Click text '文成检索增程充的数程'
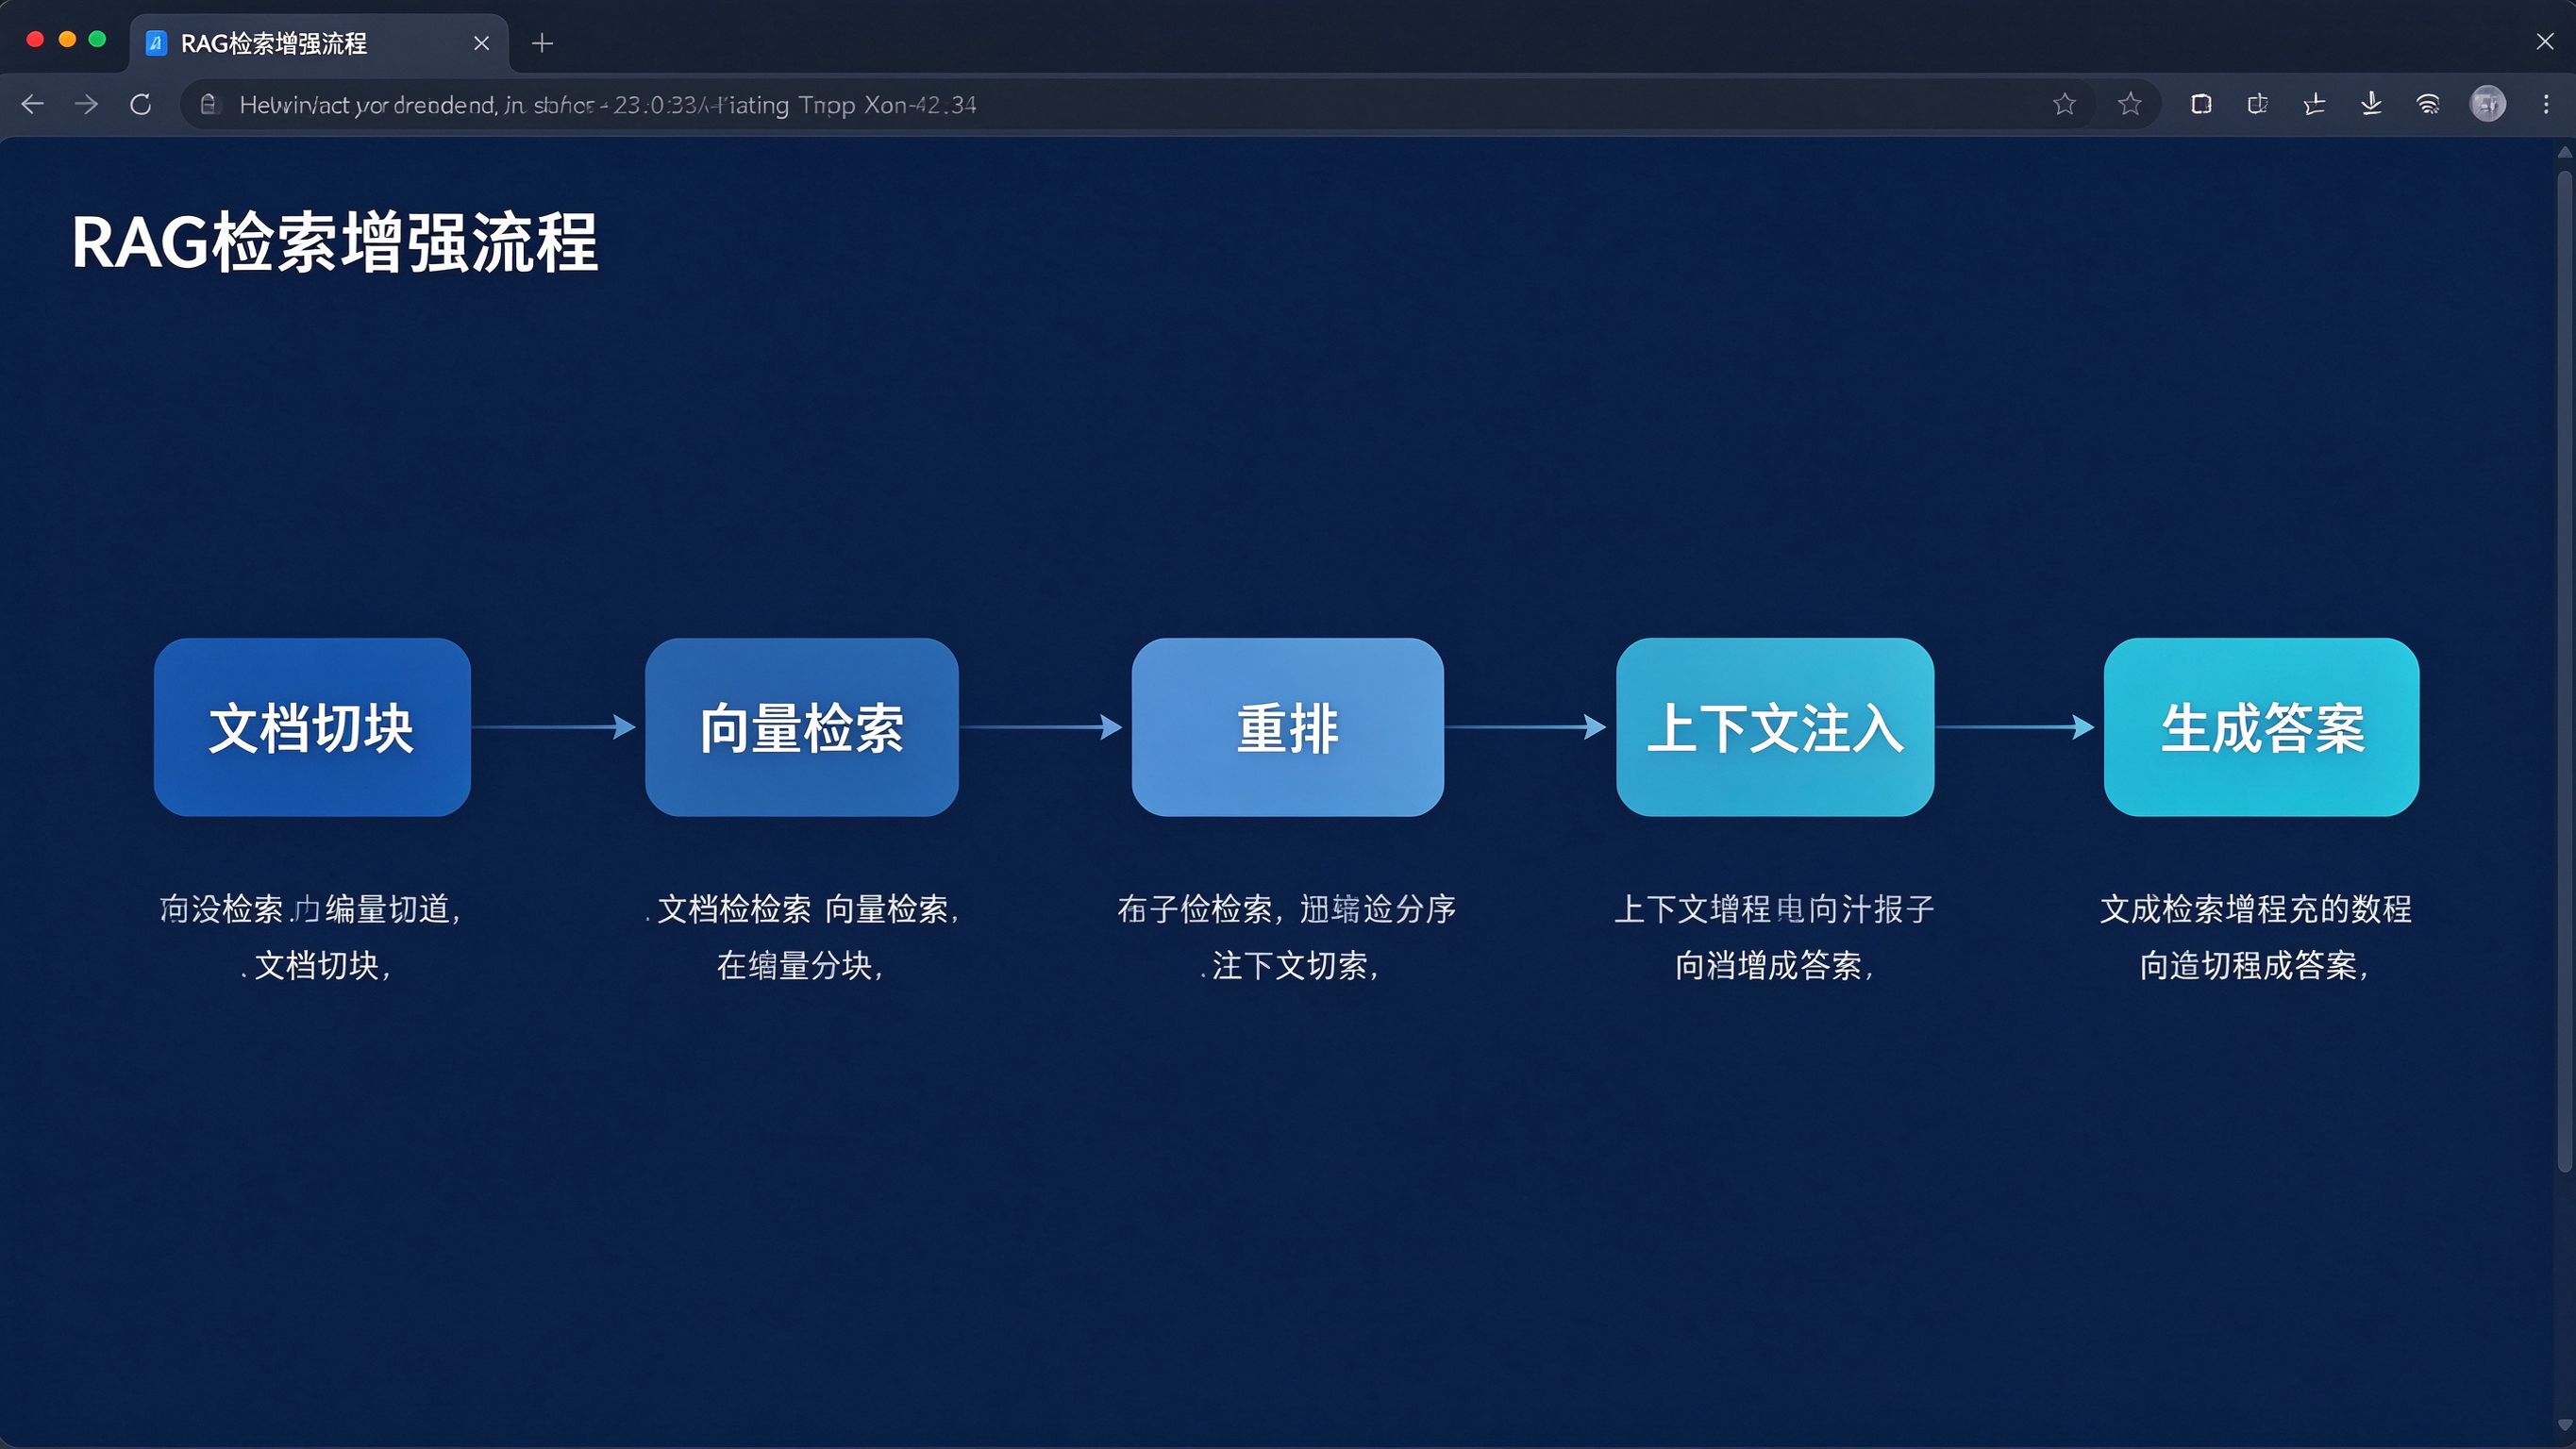The image size is (2576, 1449). point(2256,909)
